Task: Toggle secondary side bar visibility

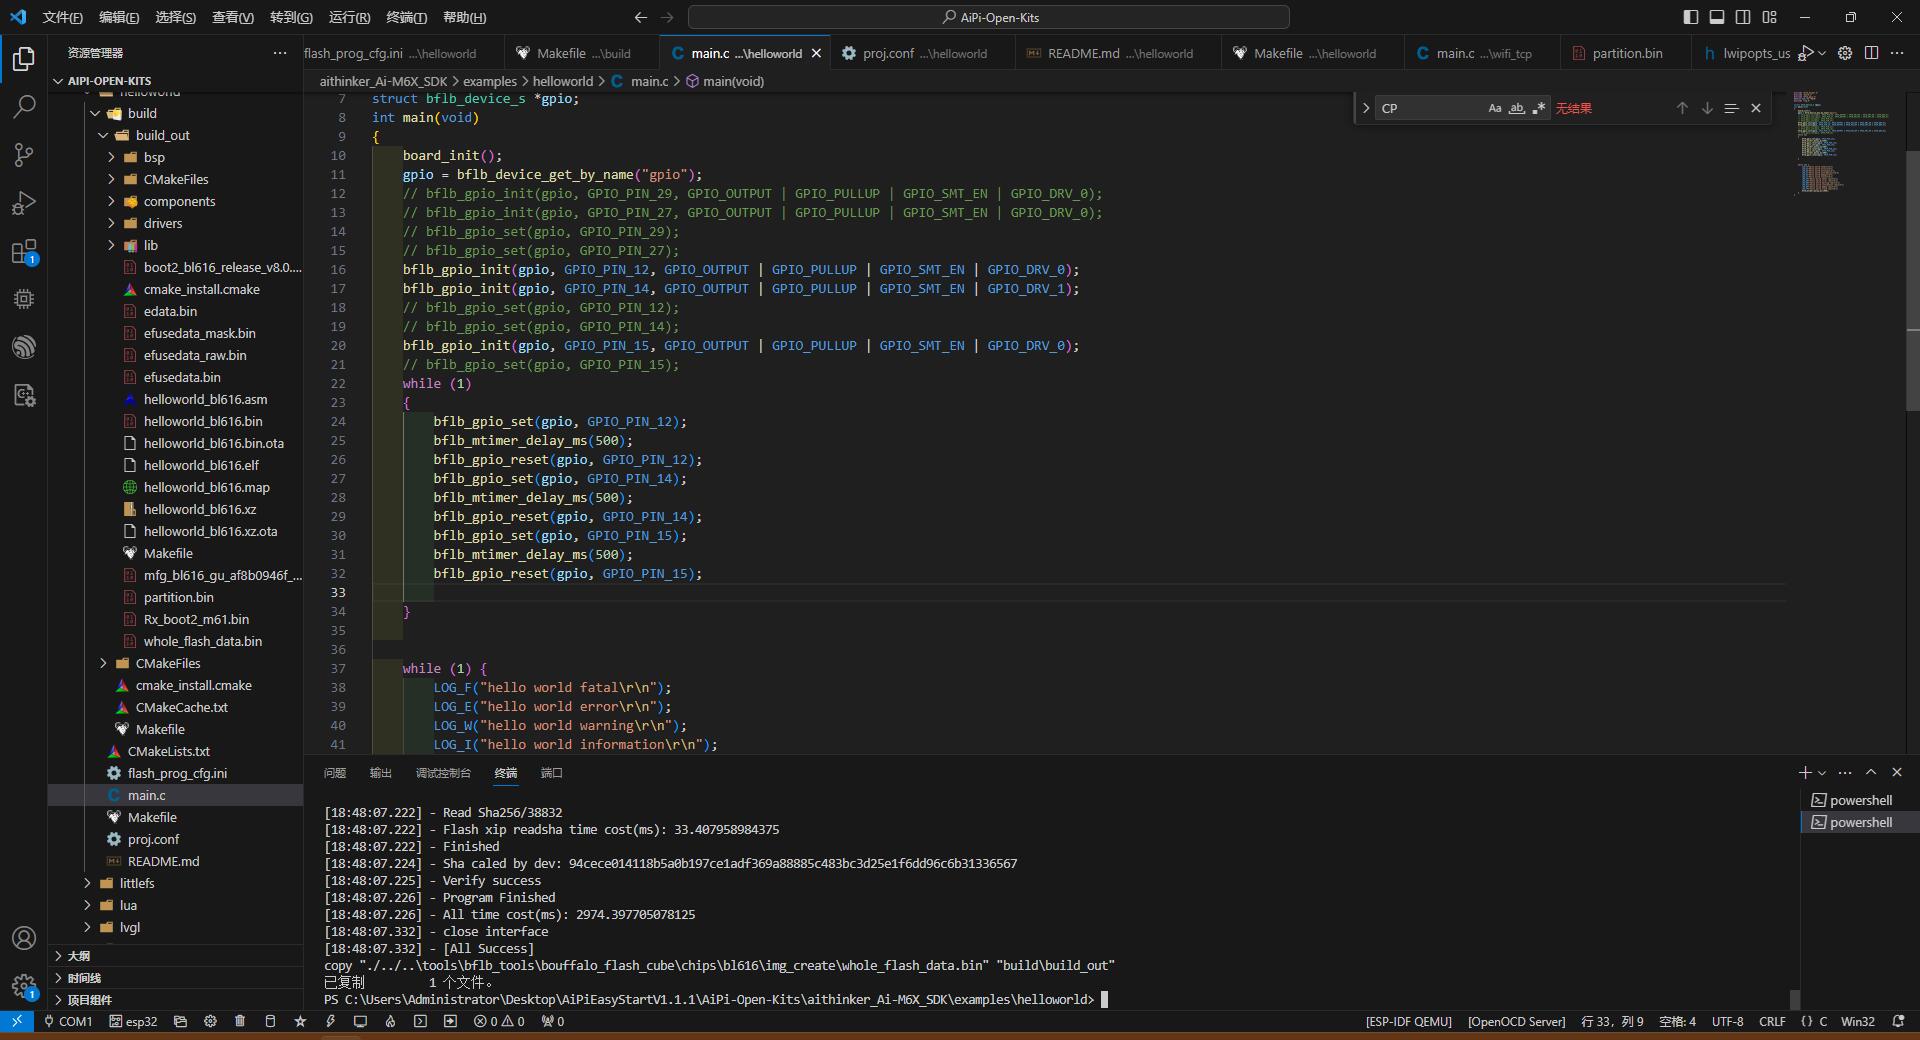Action: [1743, 17]
